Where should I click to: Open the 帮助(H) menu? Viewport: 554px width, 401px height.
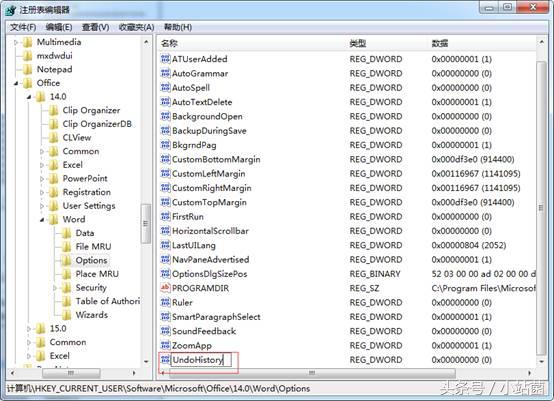[178, 27]
